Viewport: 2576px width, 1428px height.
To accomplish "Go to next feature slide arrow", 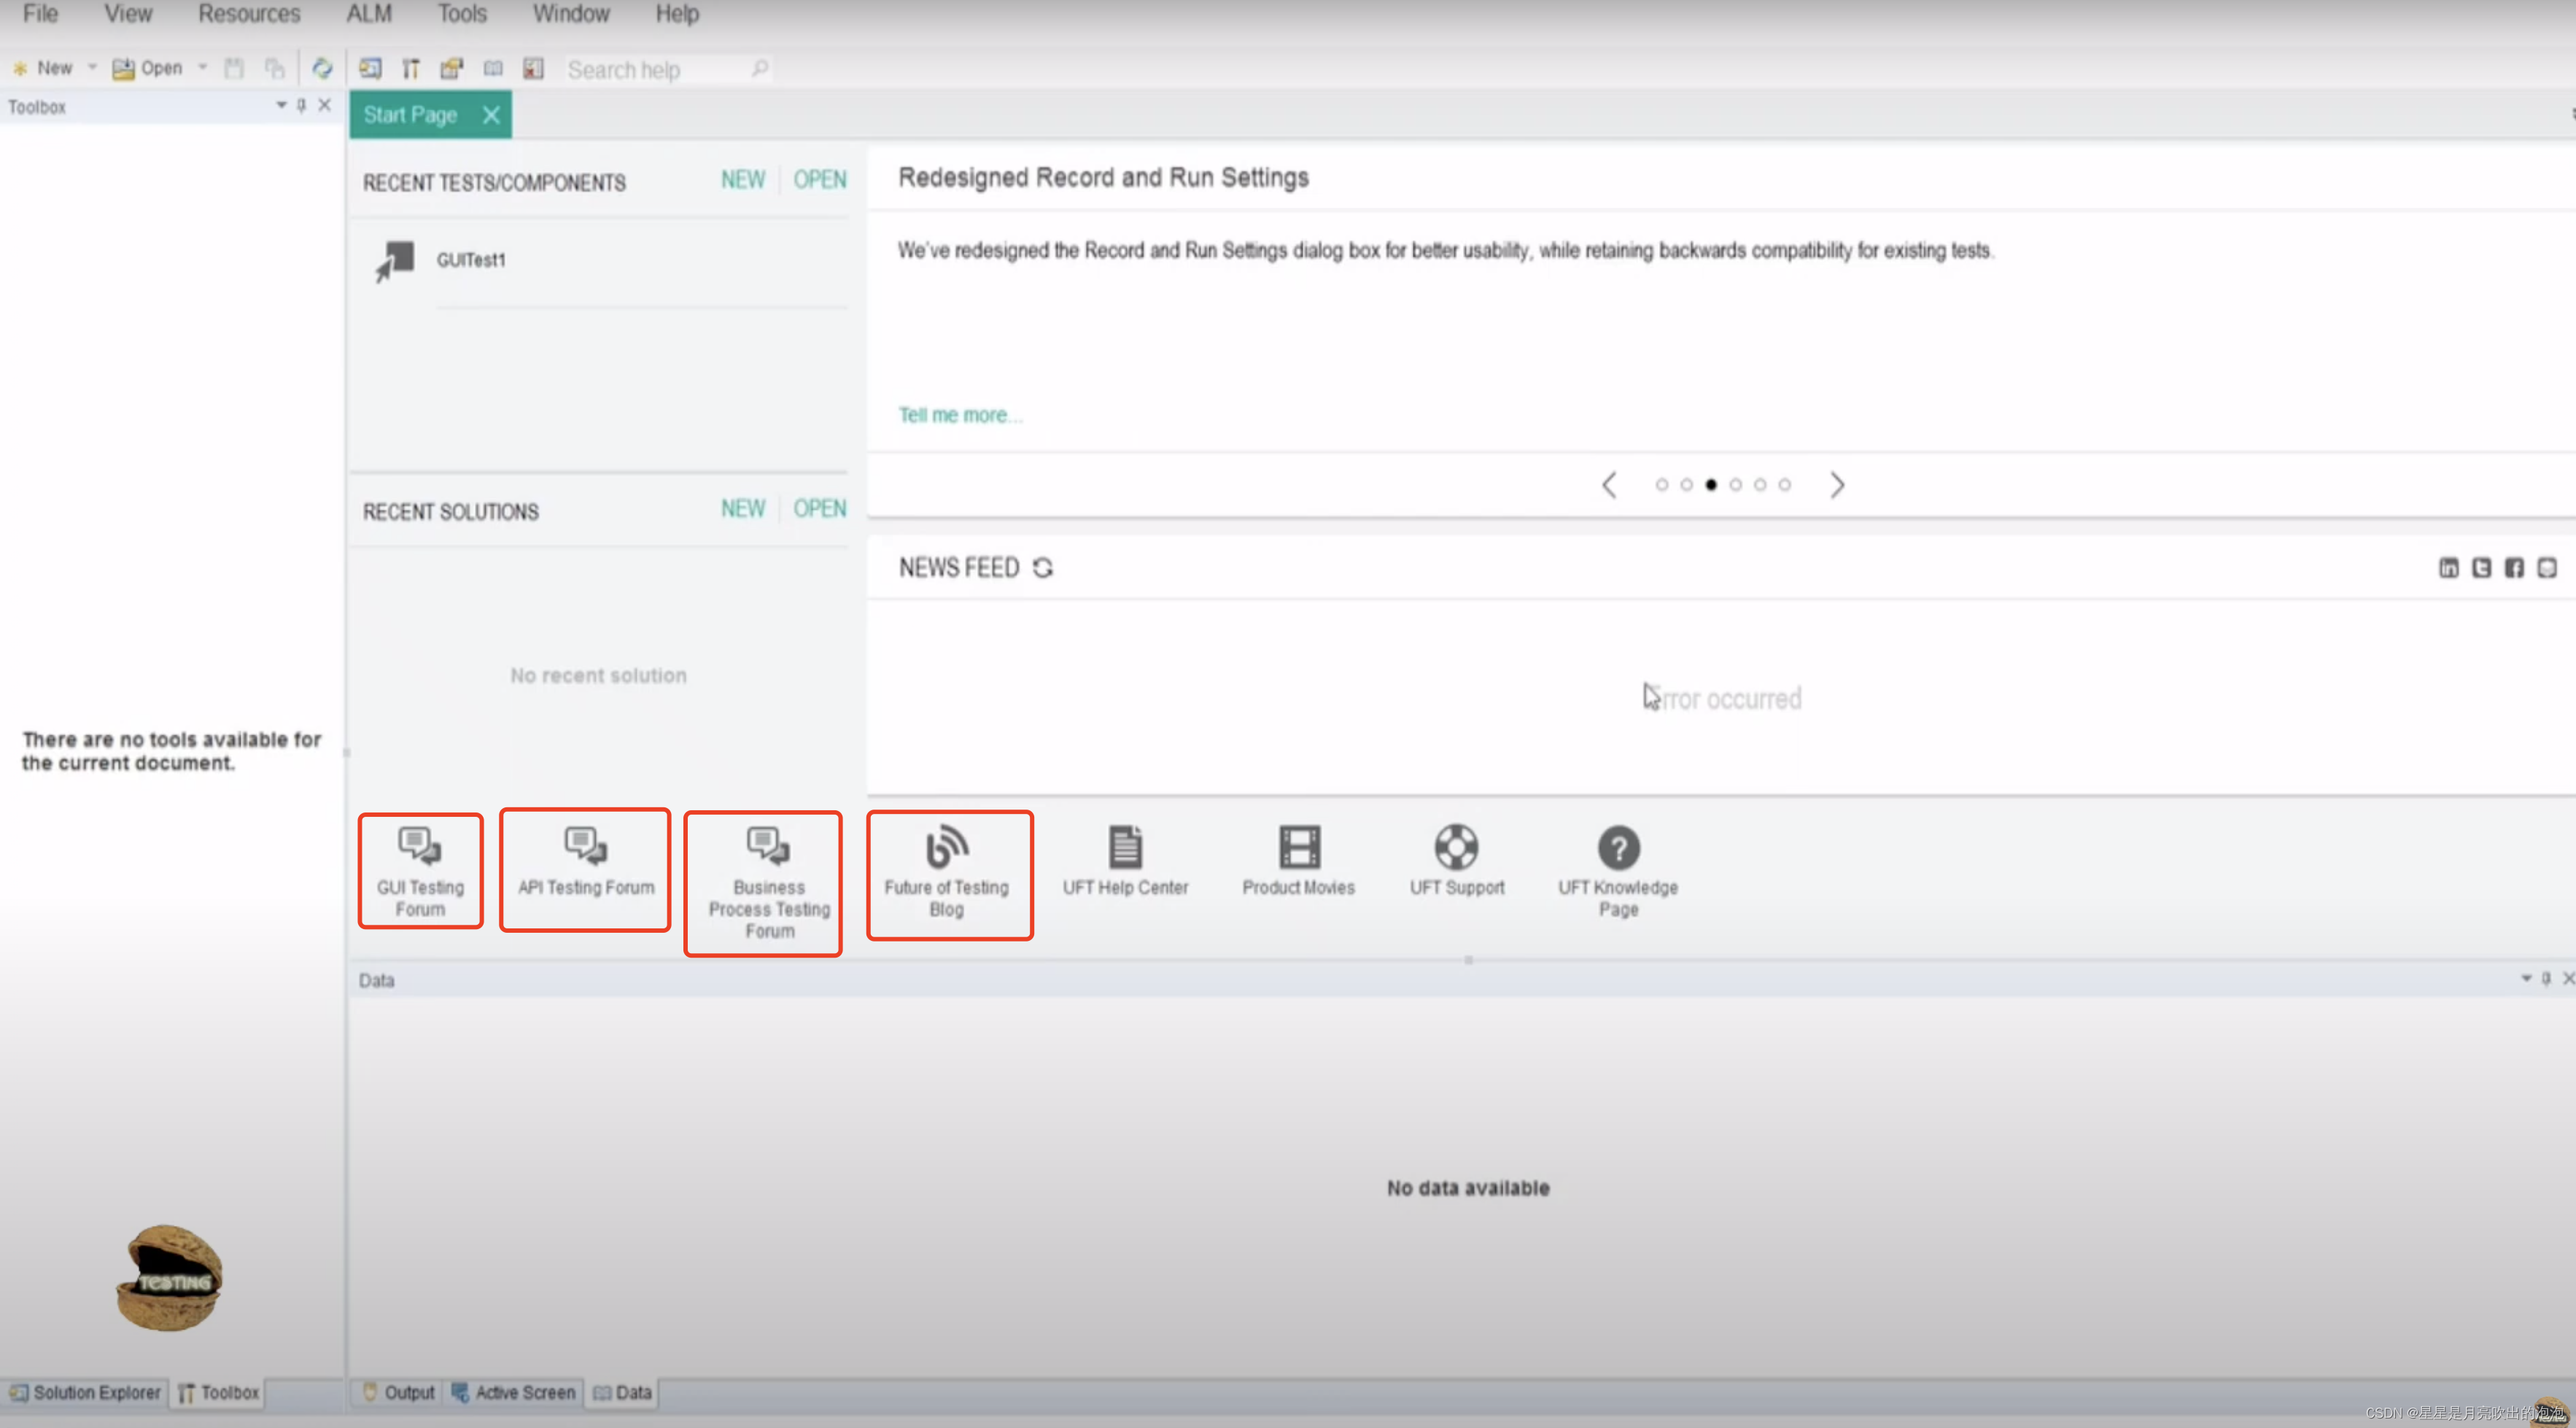I will click(x=1837, y=485).
